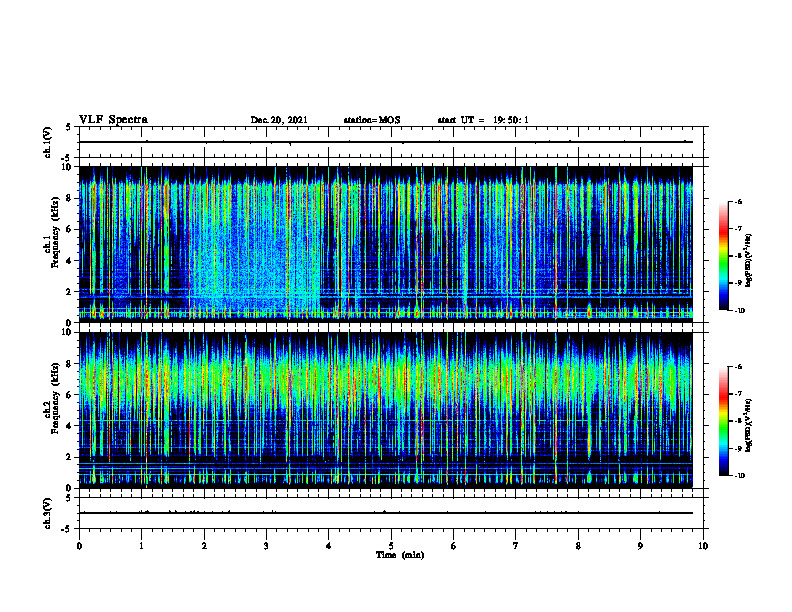The width and height of the screenshot is (792, 612).
Task: Click the time axis tick label "2"
Action: click(204, 546)
